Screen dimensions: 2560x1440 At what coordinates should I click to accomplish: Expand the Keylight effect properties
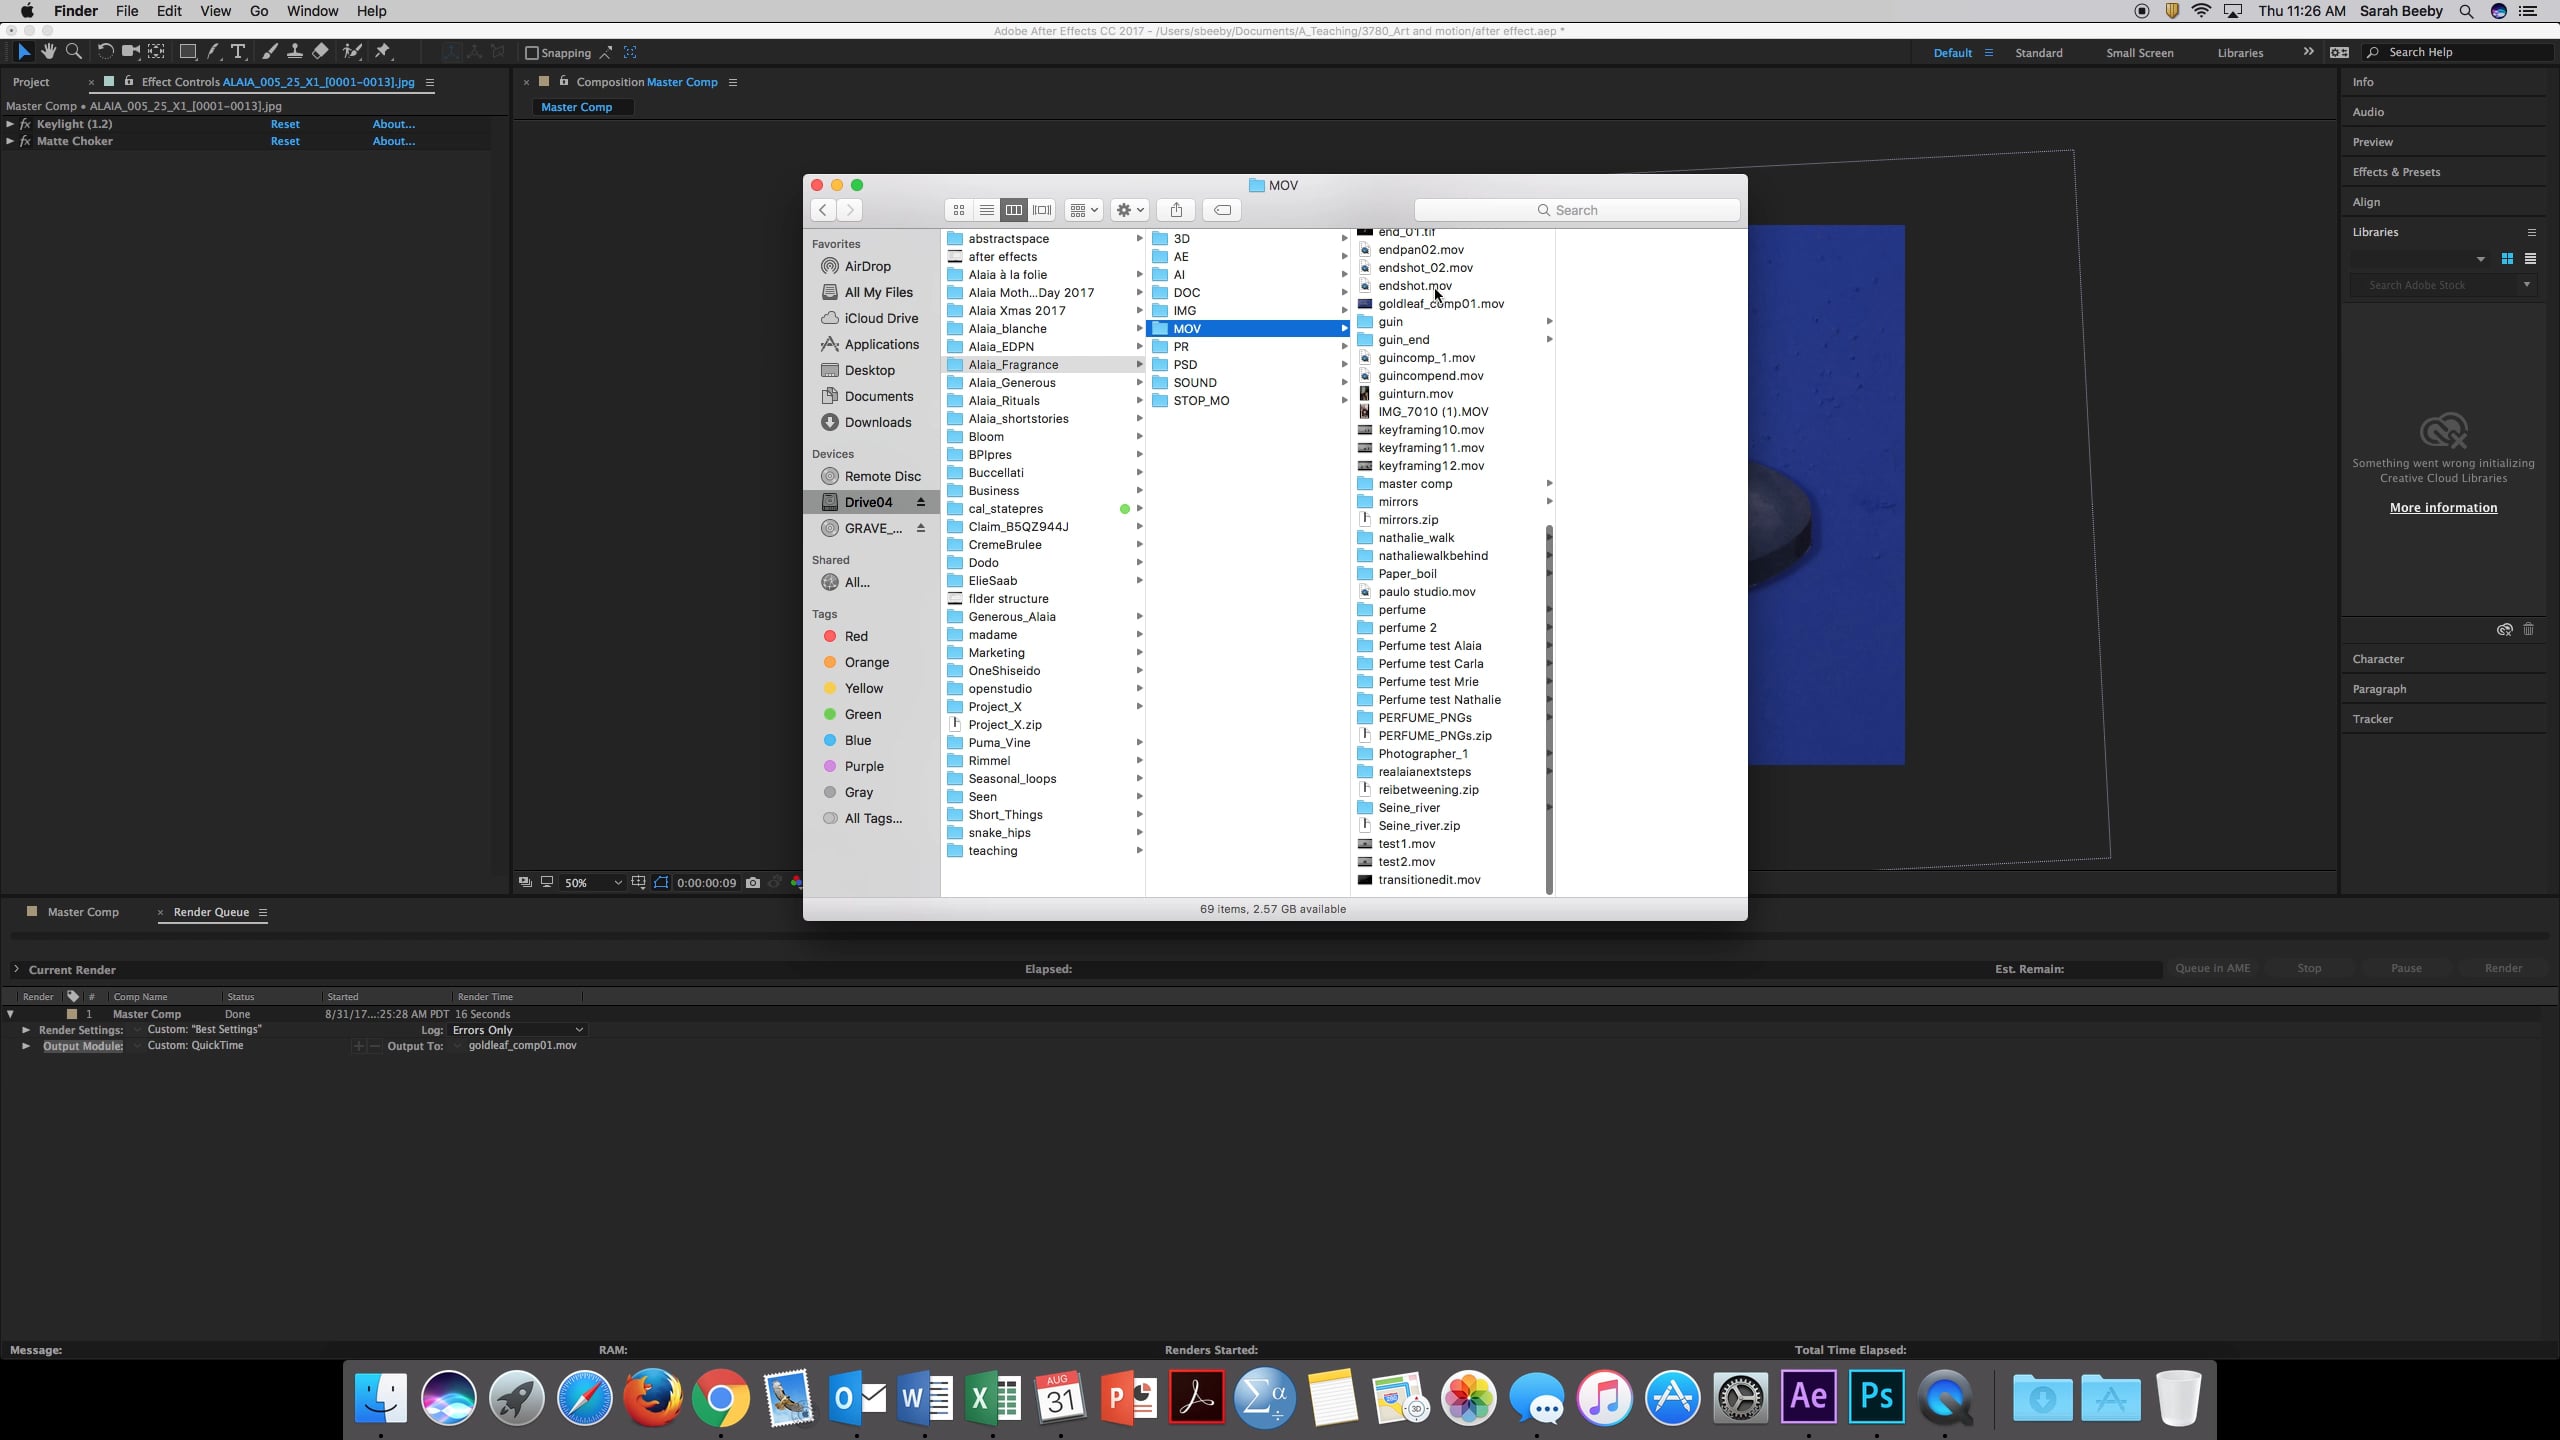pos(10,124)
